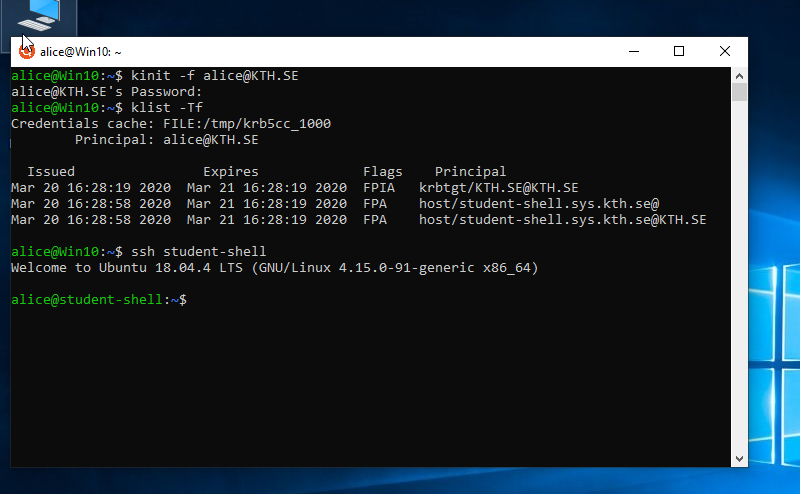Click the Ubuntu icon in the title bar
The height and width of the screenshot is (494, 800).
(27, 51)
